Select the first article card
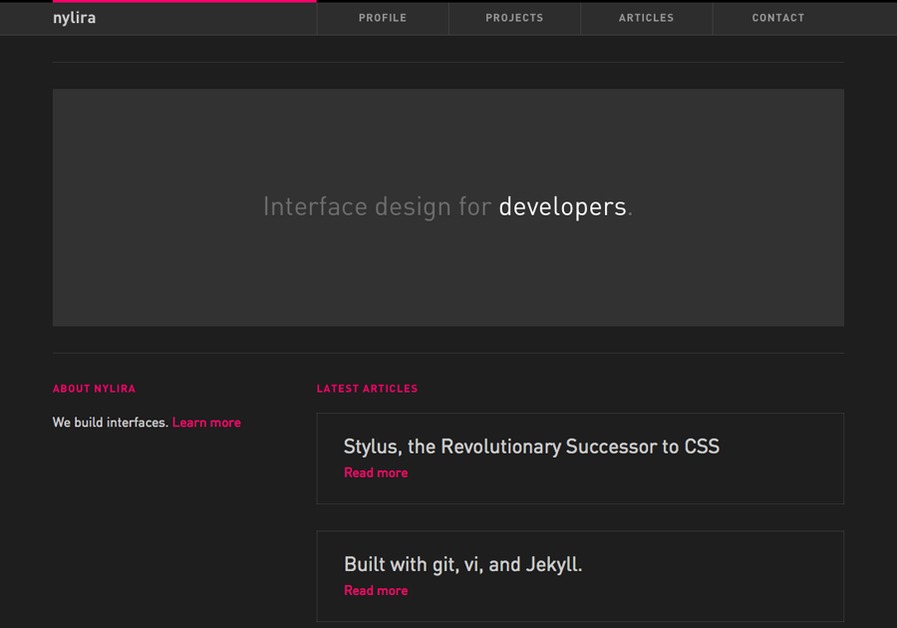The height and width of the screenshot is (628, 897). (x=580, y=458)
